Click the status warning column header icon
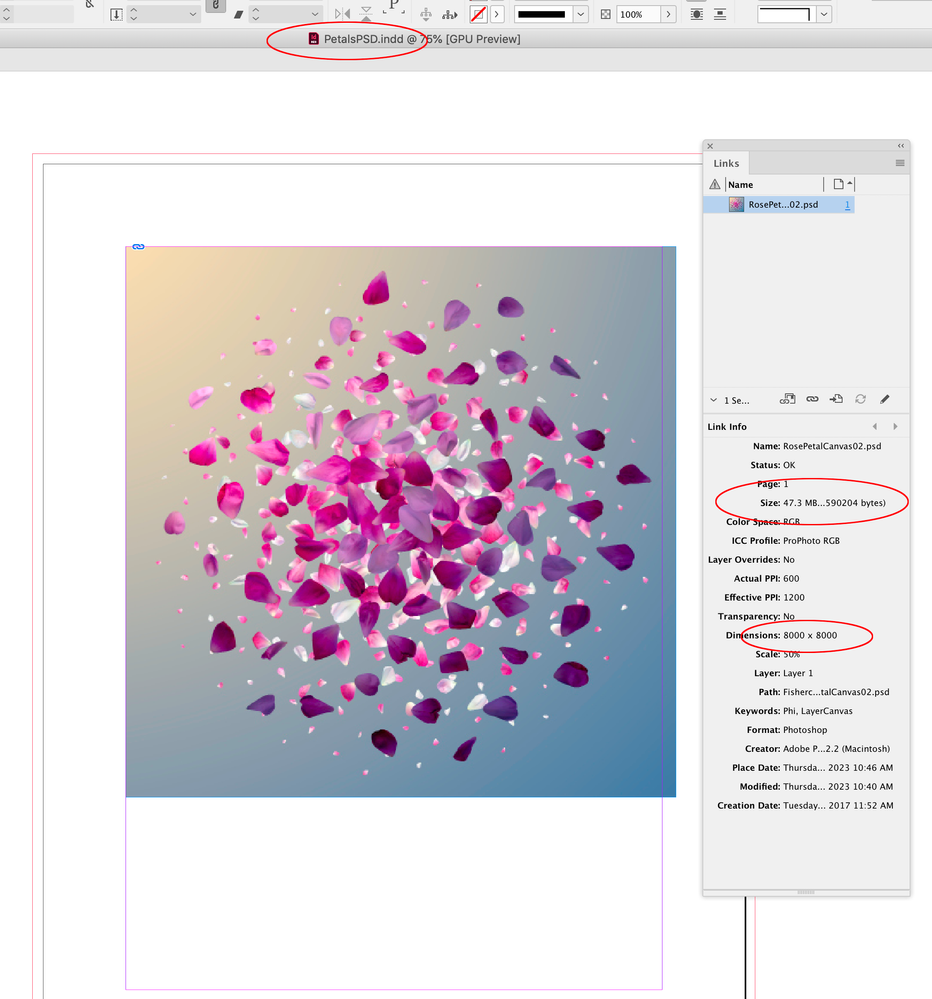932x999 pixels. (x=715, y=184)
